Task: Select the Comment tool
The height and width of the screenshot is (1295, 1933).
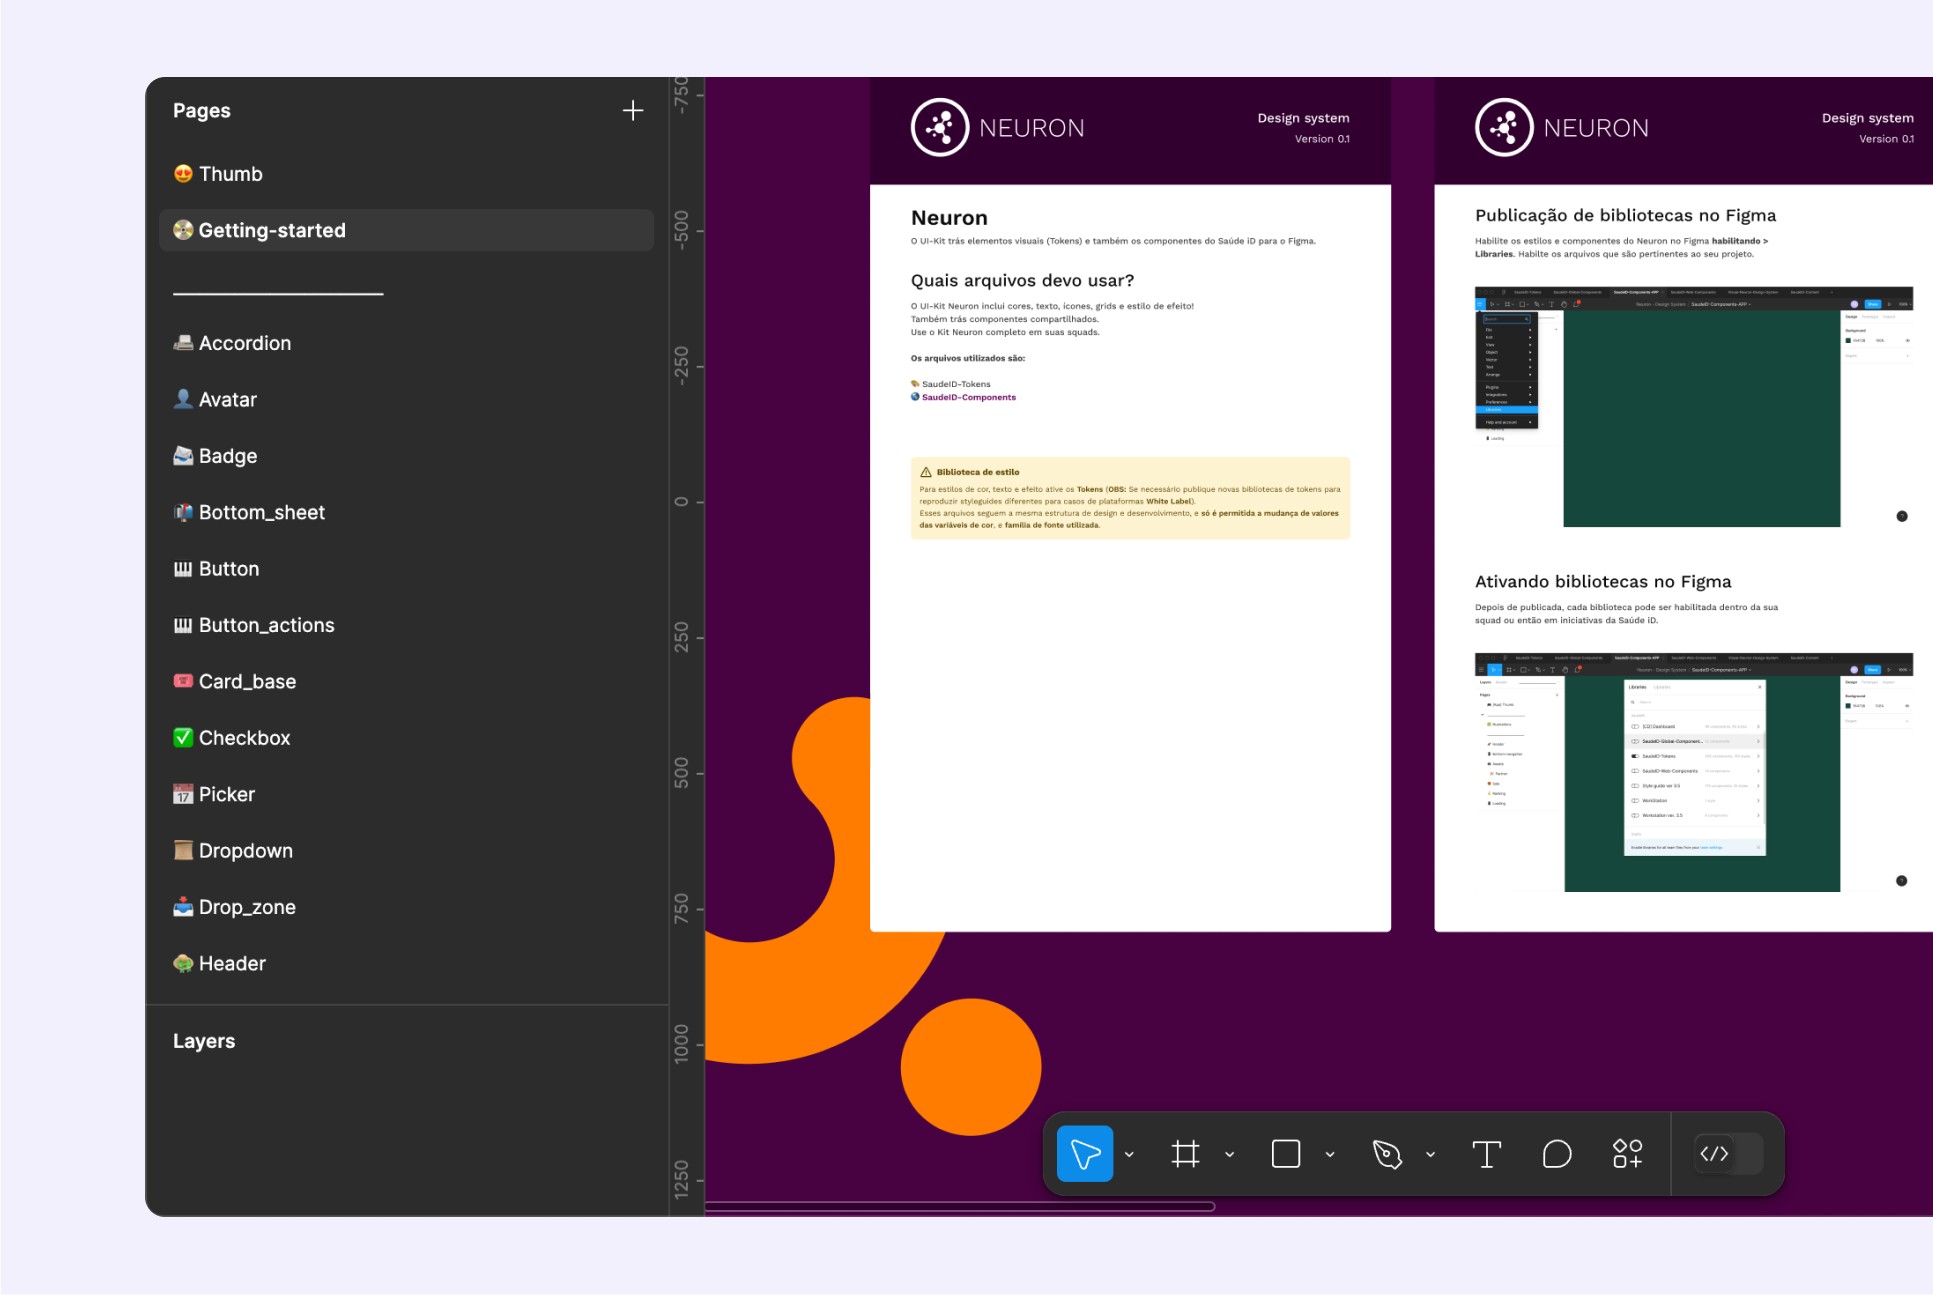Action: point(1557,1154)
